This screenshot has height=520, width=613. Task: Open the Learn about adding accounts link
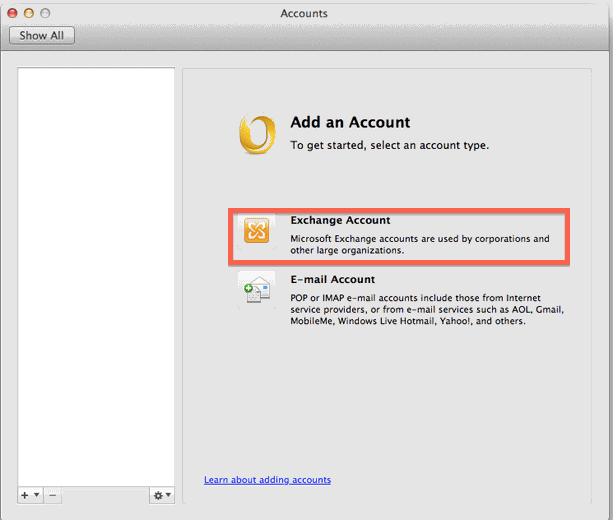[x=267, y=480]
